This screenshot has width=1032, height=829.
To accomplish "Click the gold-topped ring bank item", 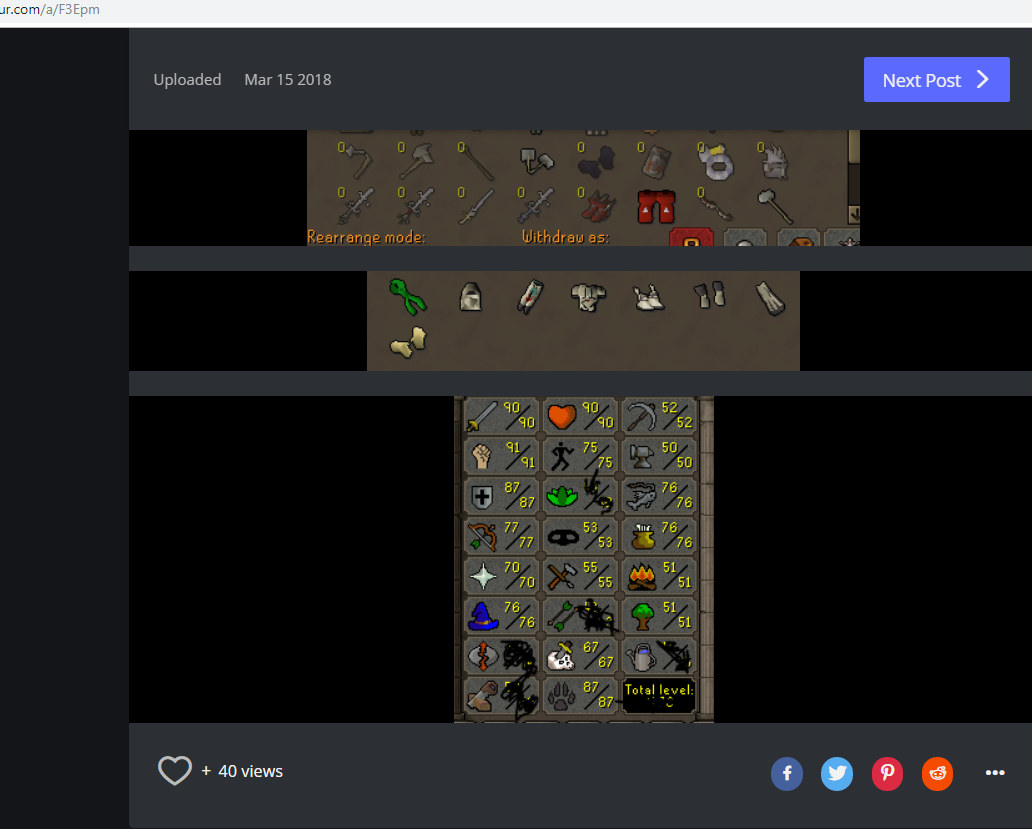I will pos(715,163).
